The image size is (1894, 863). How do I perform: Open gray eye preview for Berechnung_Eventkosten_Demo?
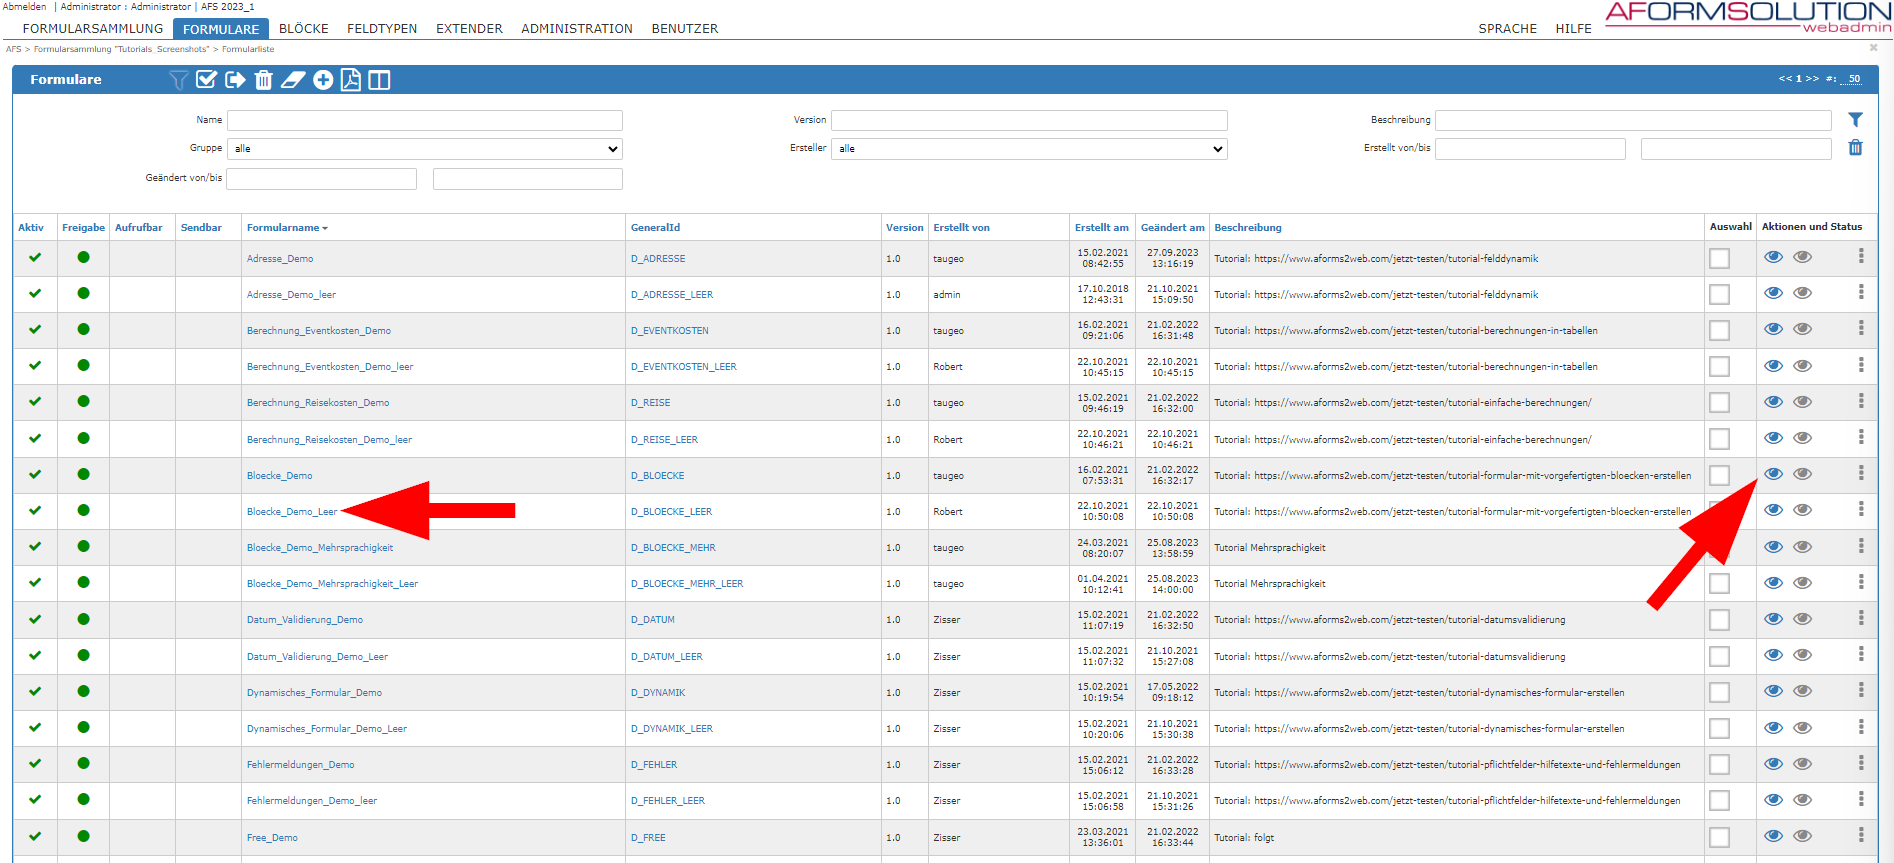point(1802,329)
